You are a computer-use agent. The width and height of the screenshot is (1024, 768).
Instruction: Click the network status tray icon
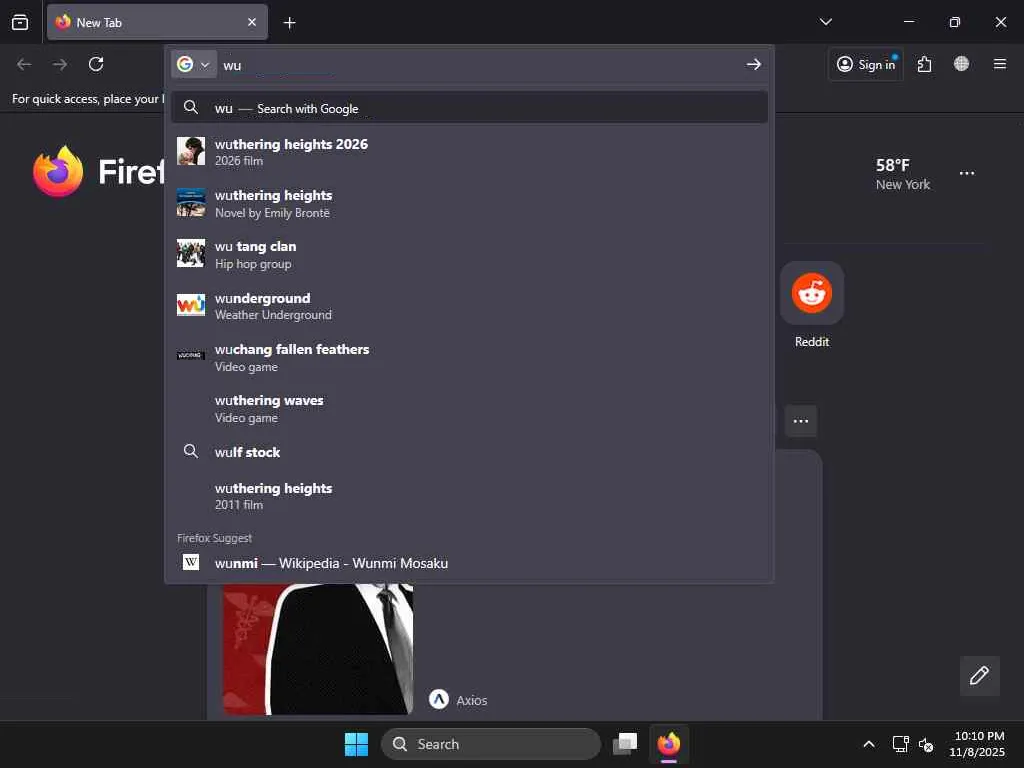click(901, 744)
